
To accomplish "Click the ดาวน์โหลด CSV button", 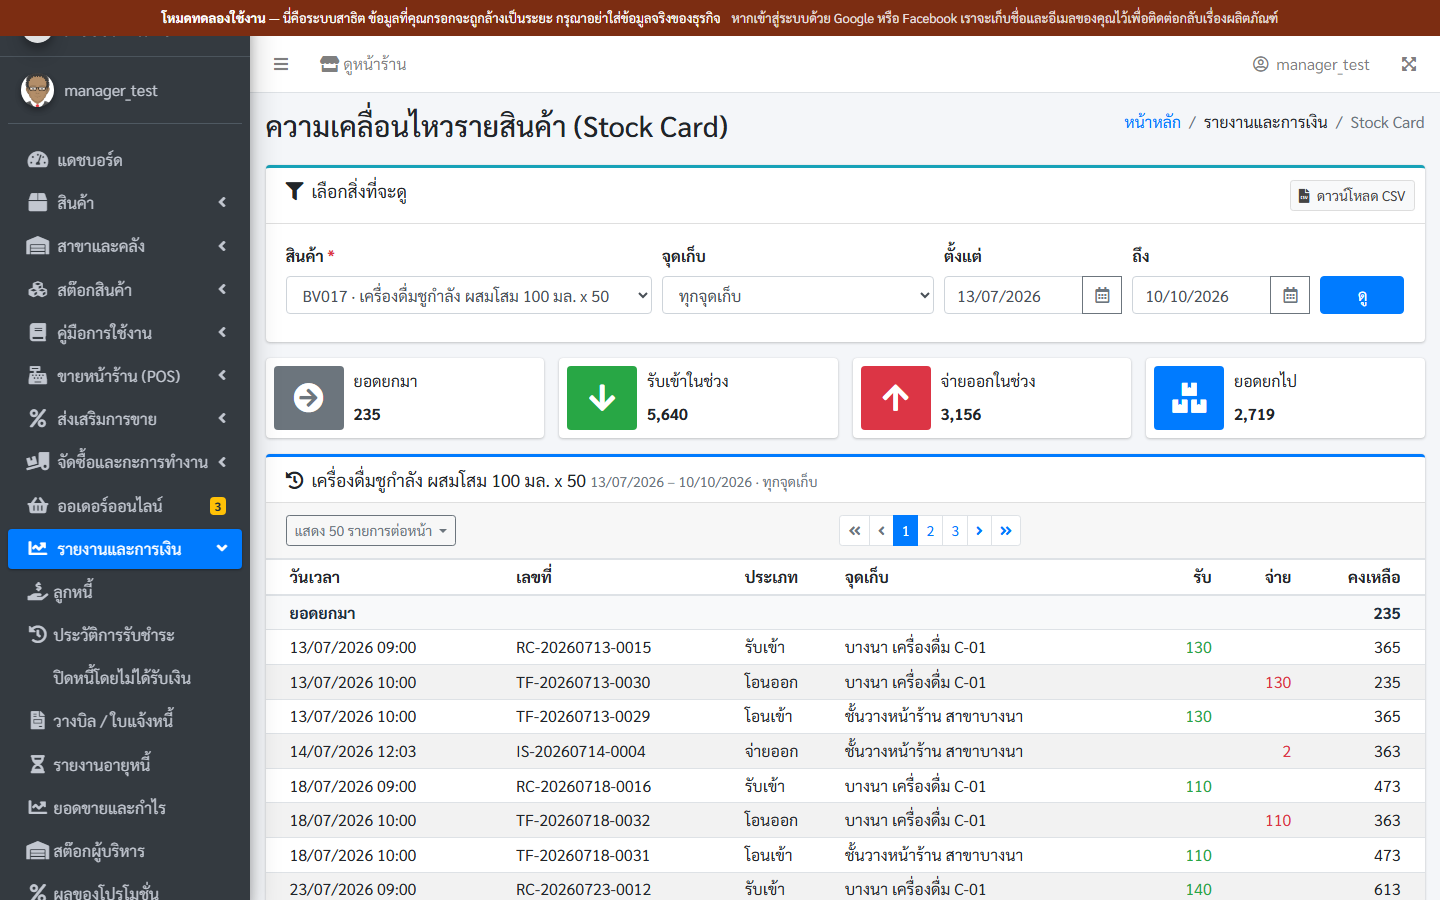I will [1352, 195].
